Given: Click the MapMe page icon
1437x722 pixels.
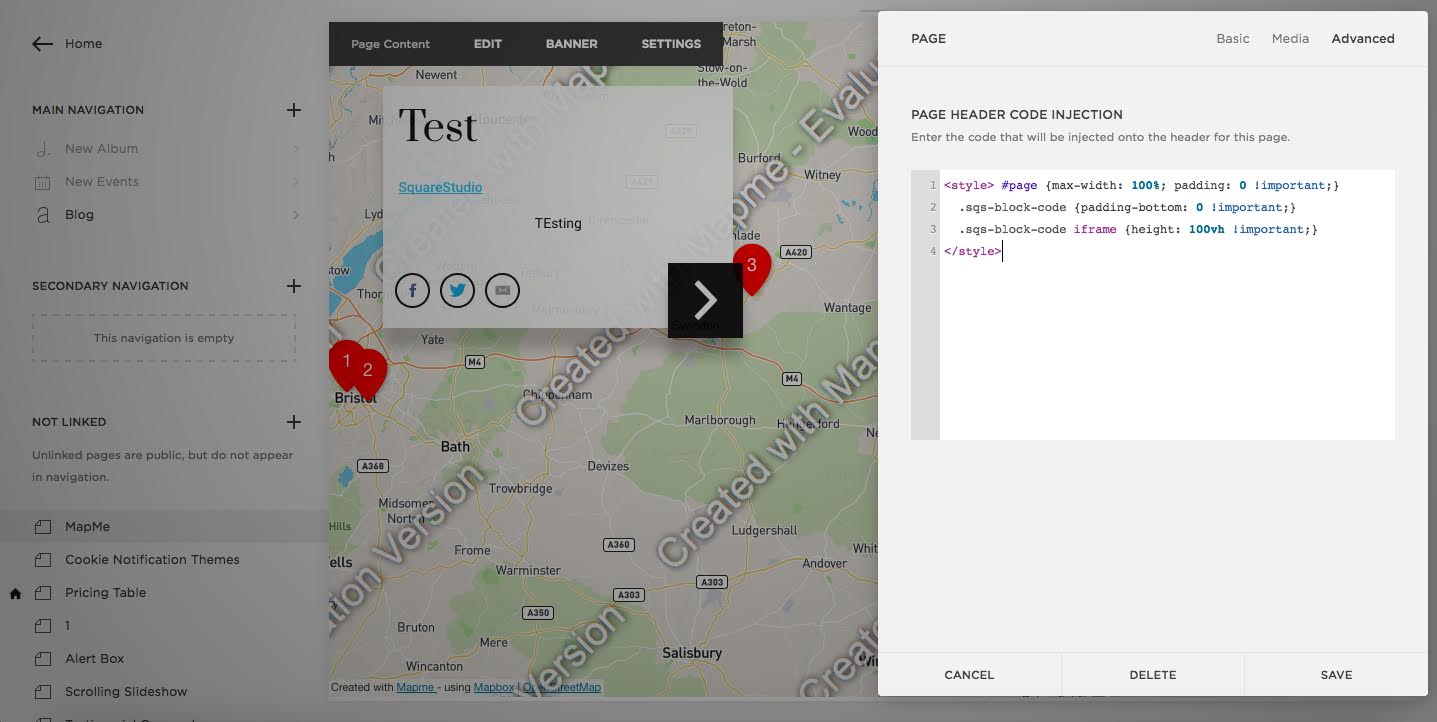Looking at the screenshot, I should 42,527.
